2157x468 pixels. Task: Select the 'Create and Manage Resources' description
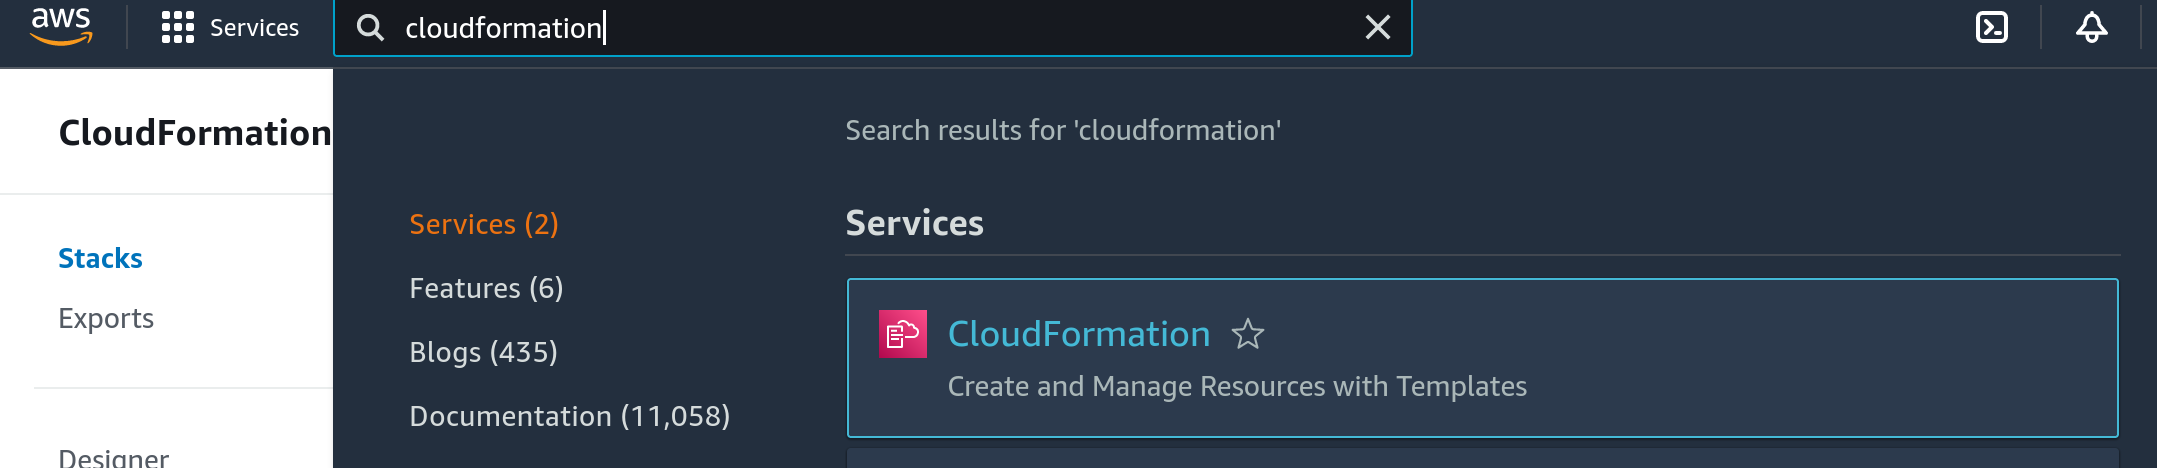pyautogui.click(x=1237, y=386)
